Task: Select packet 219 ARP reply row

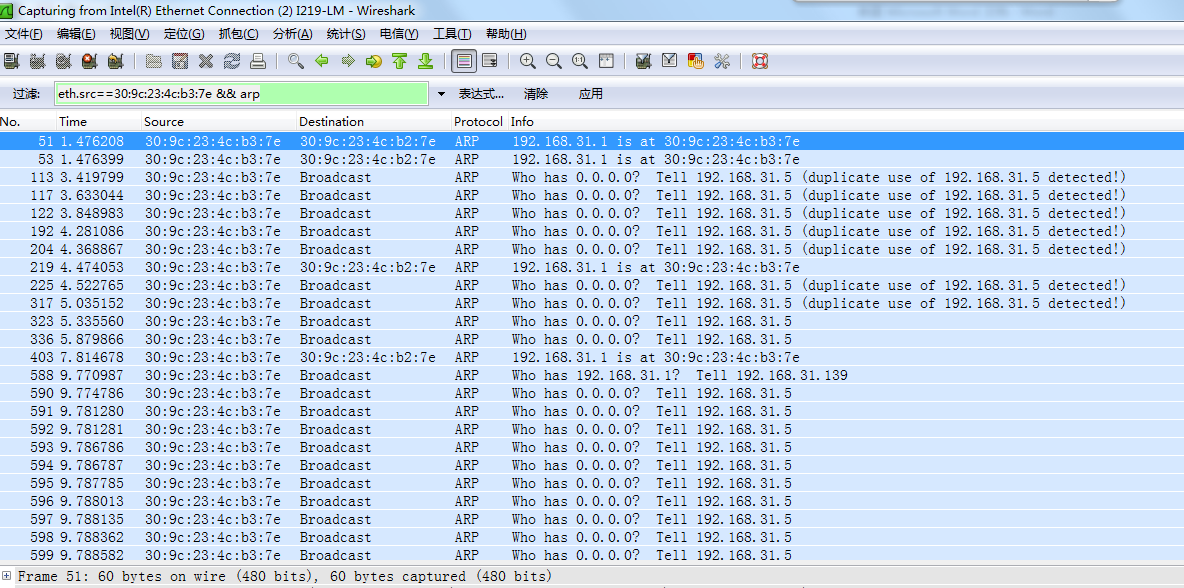Action: tap(592, 267)
